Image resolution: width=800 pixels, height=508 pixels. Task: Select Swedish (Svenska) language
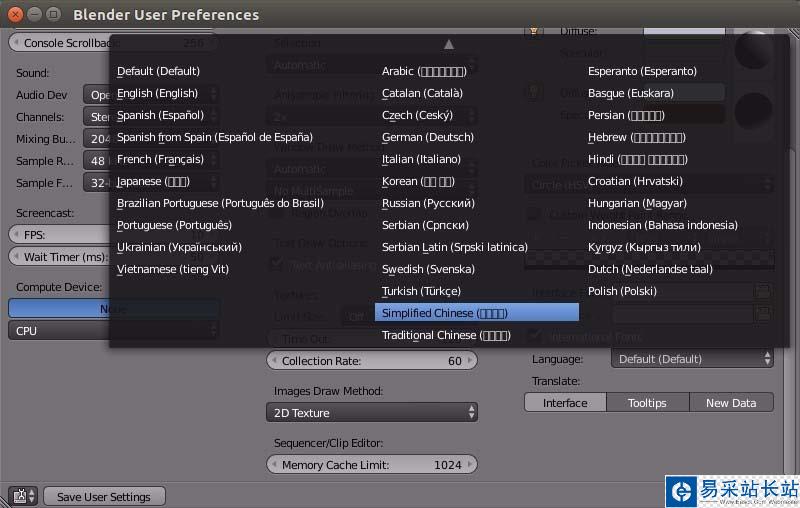tap(428, 269)
